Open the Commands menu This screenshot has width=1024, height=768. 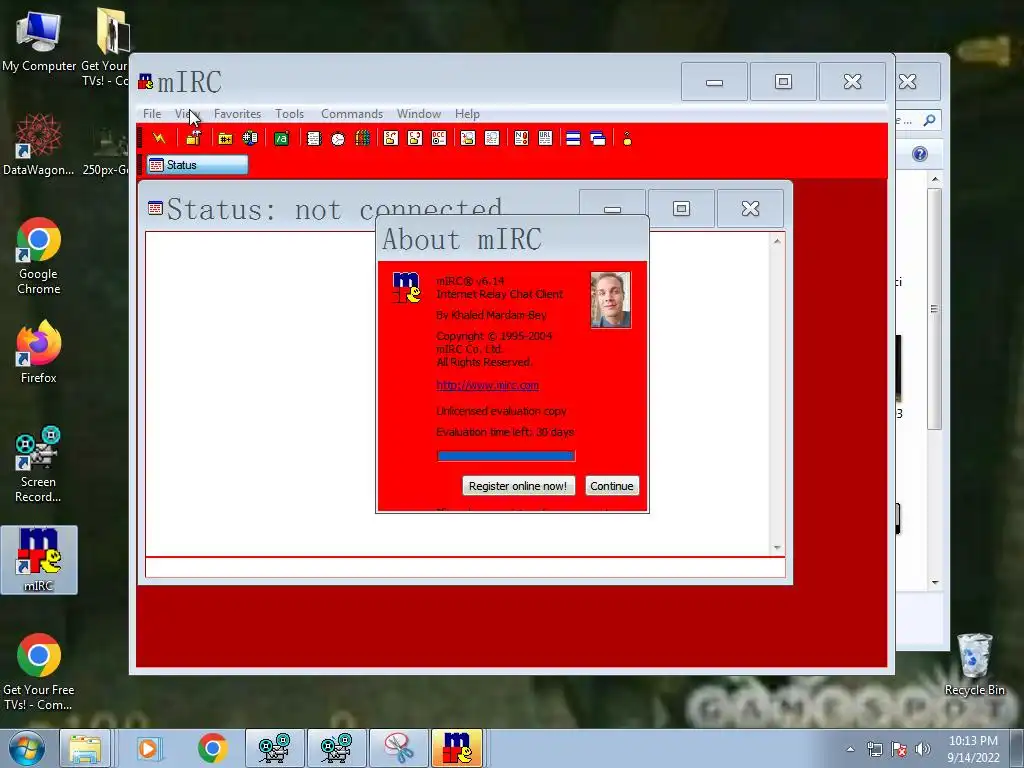tap(352, 114)
